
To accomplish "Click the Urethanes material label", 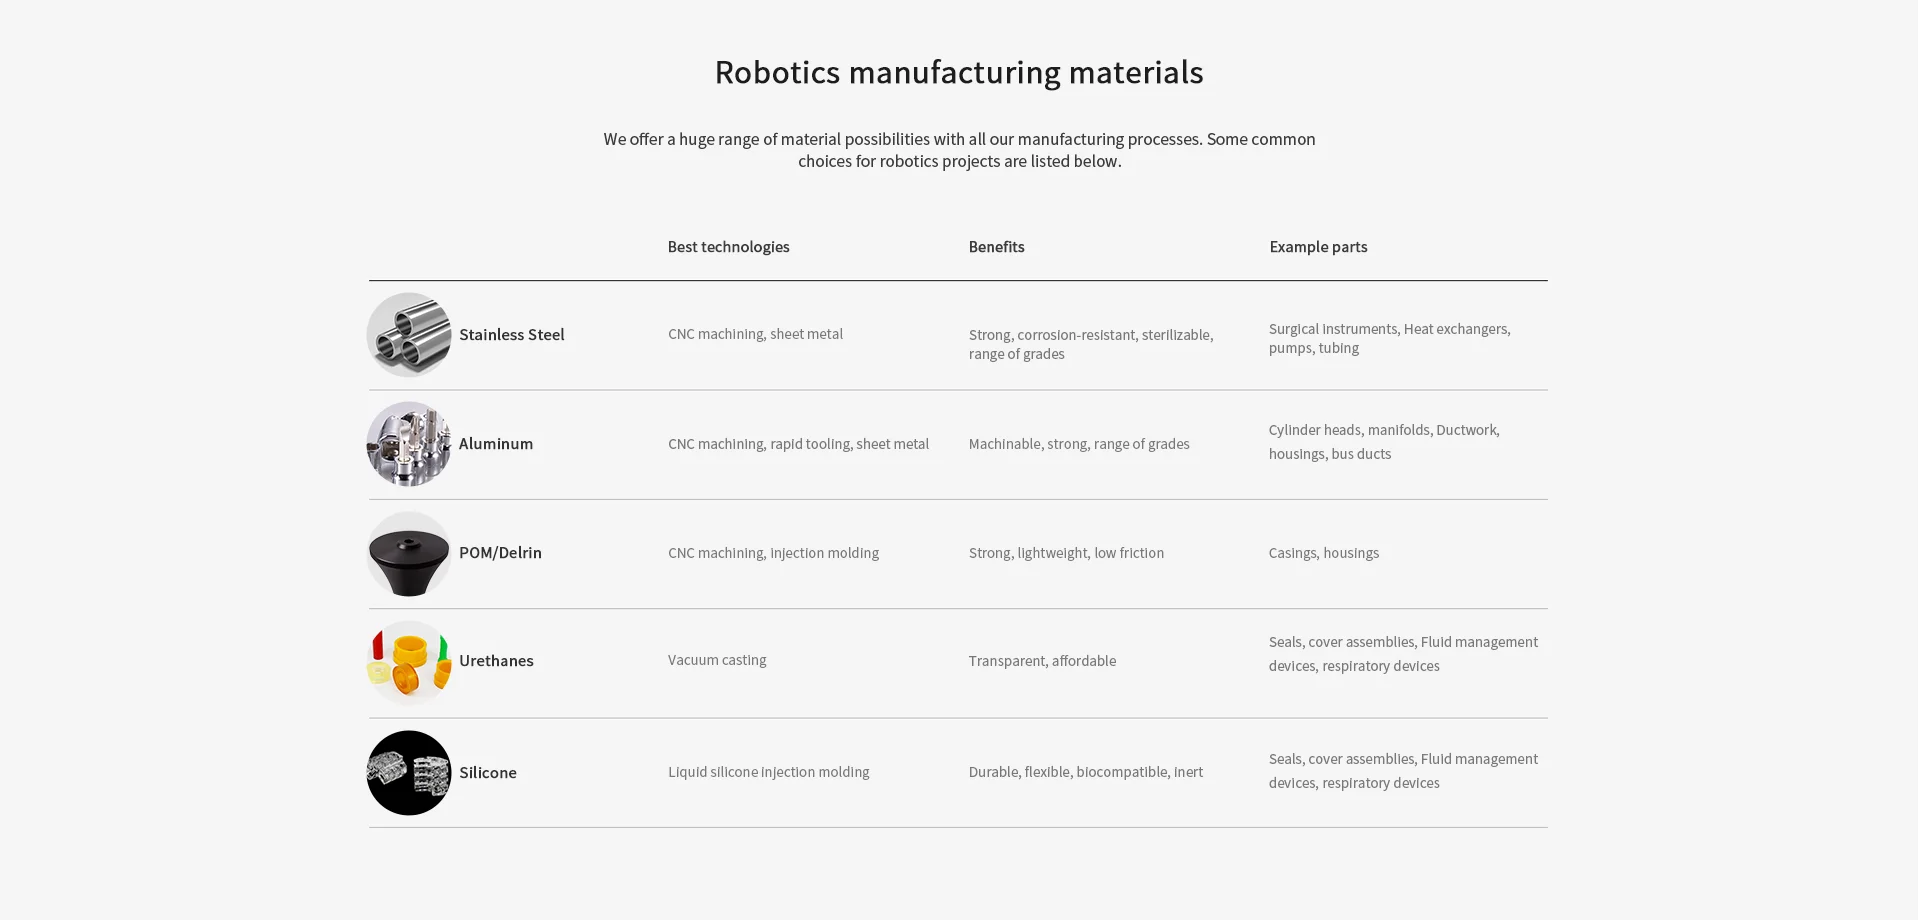I will (x=496, y=661).
